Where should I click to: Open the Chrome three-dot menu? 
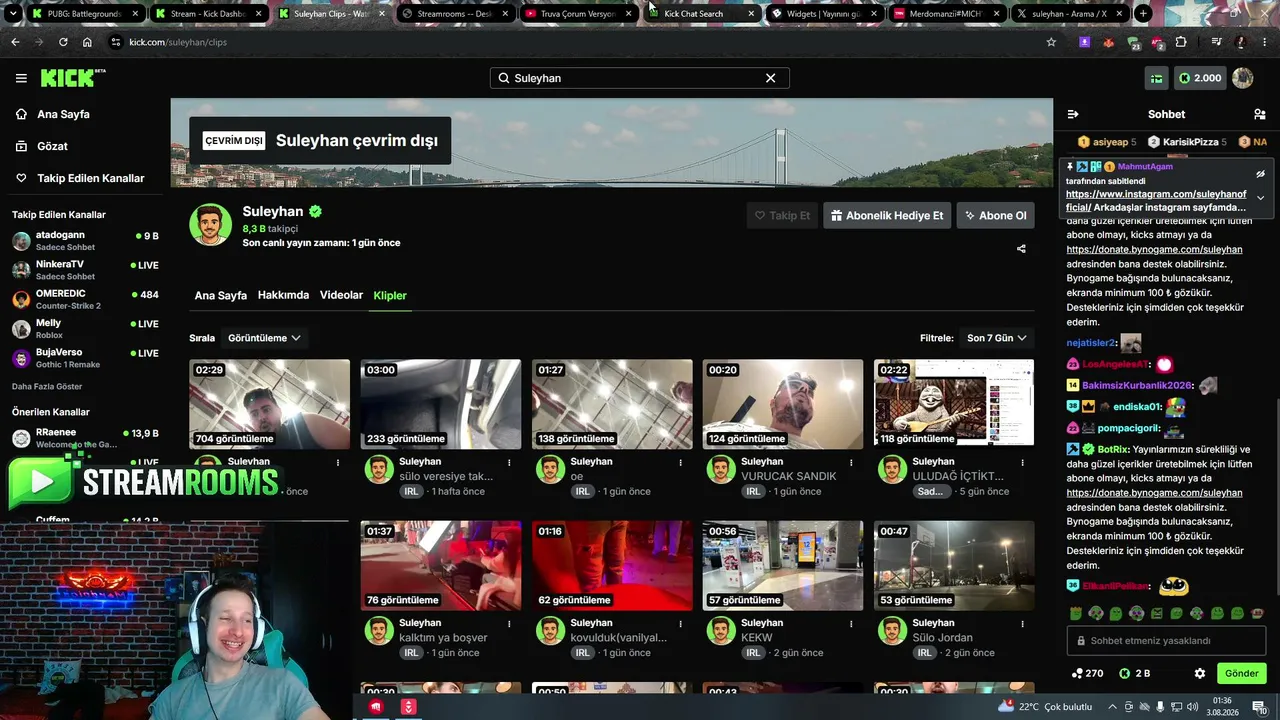coord(1264,42)
